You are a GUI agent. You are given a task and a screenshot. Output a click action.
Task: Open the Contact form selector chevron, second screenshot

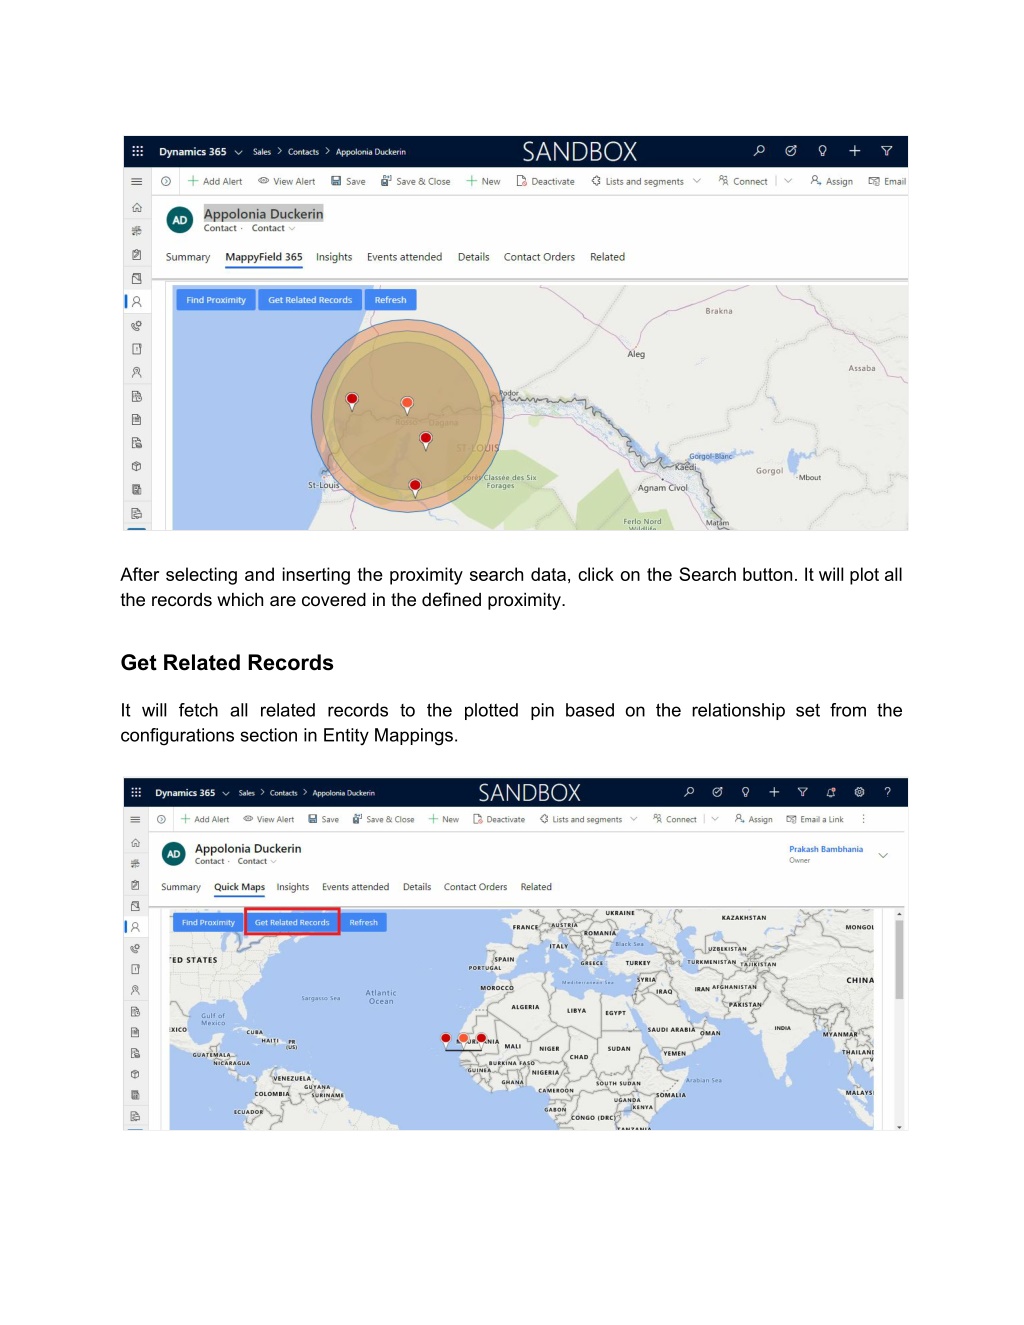click(273, 862)
